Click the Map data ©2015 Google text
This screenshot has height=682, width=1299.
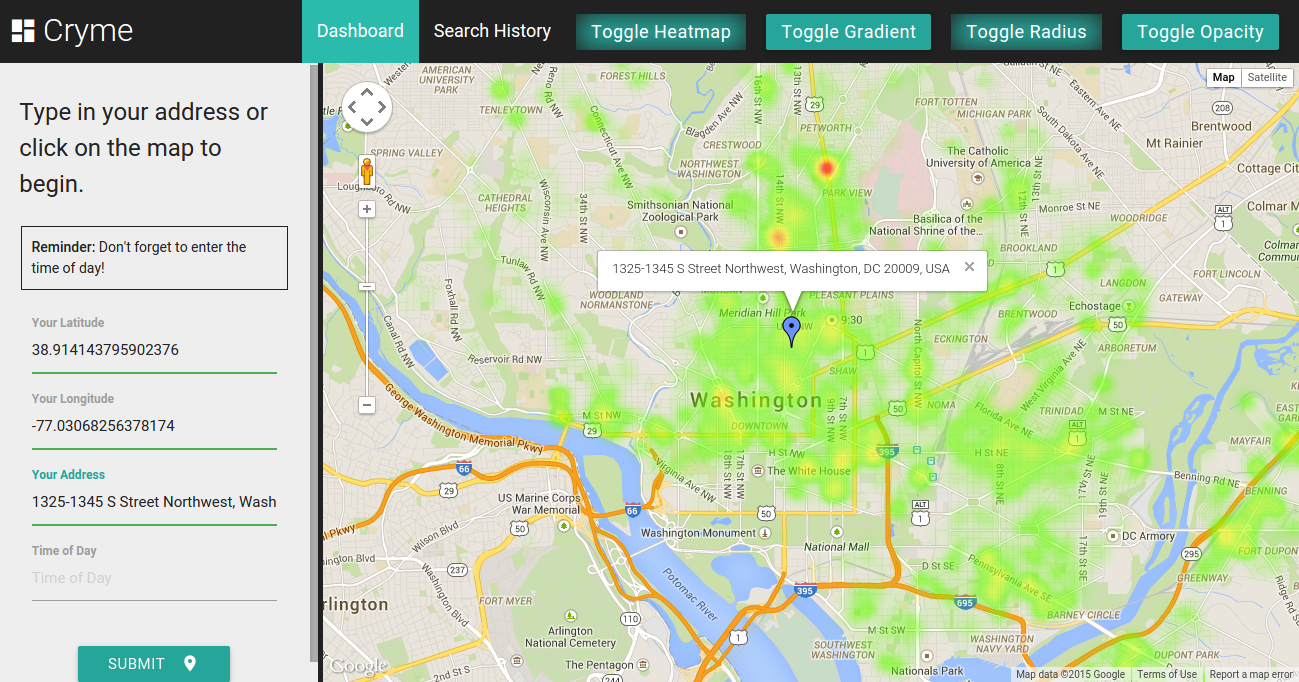1070,674
